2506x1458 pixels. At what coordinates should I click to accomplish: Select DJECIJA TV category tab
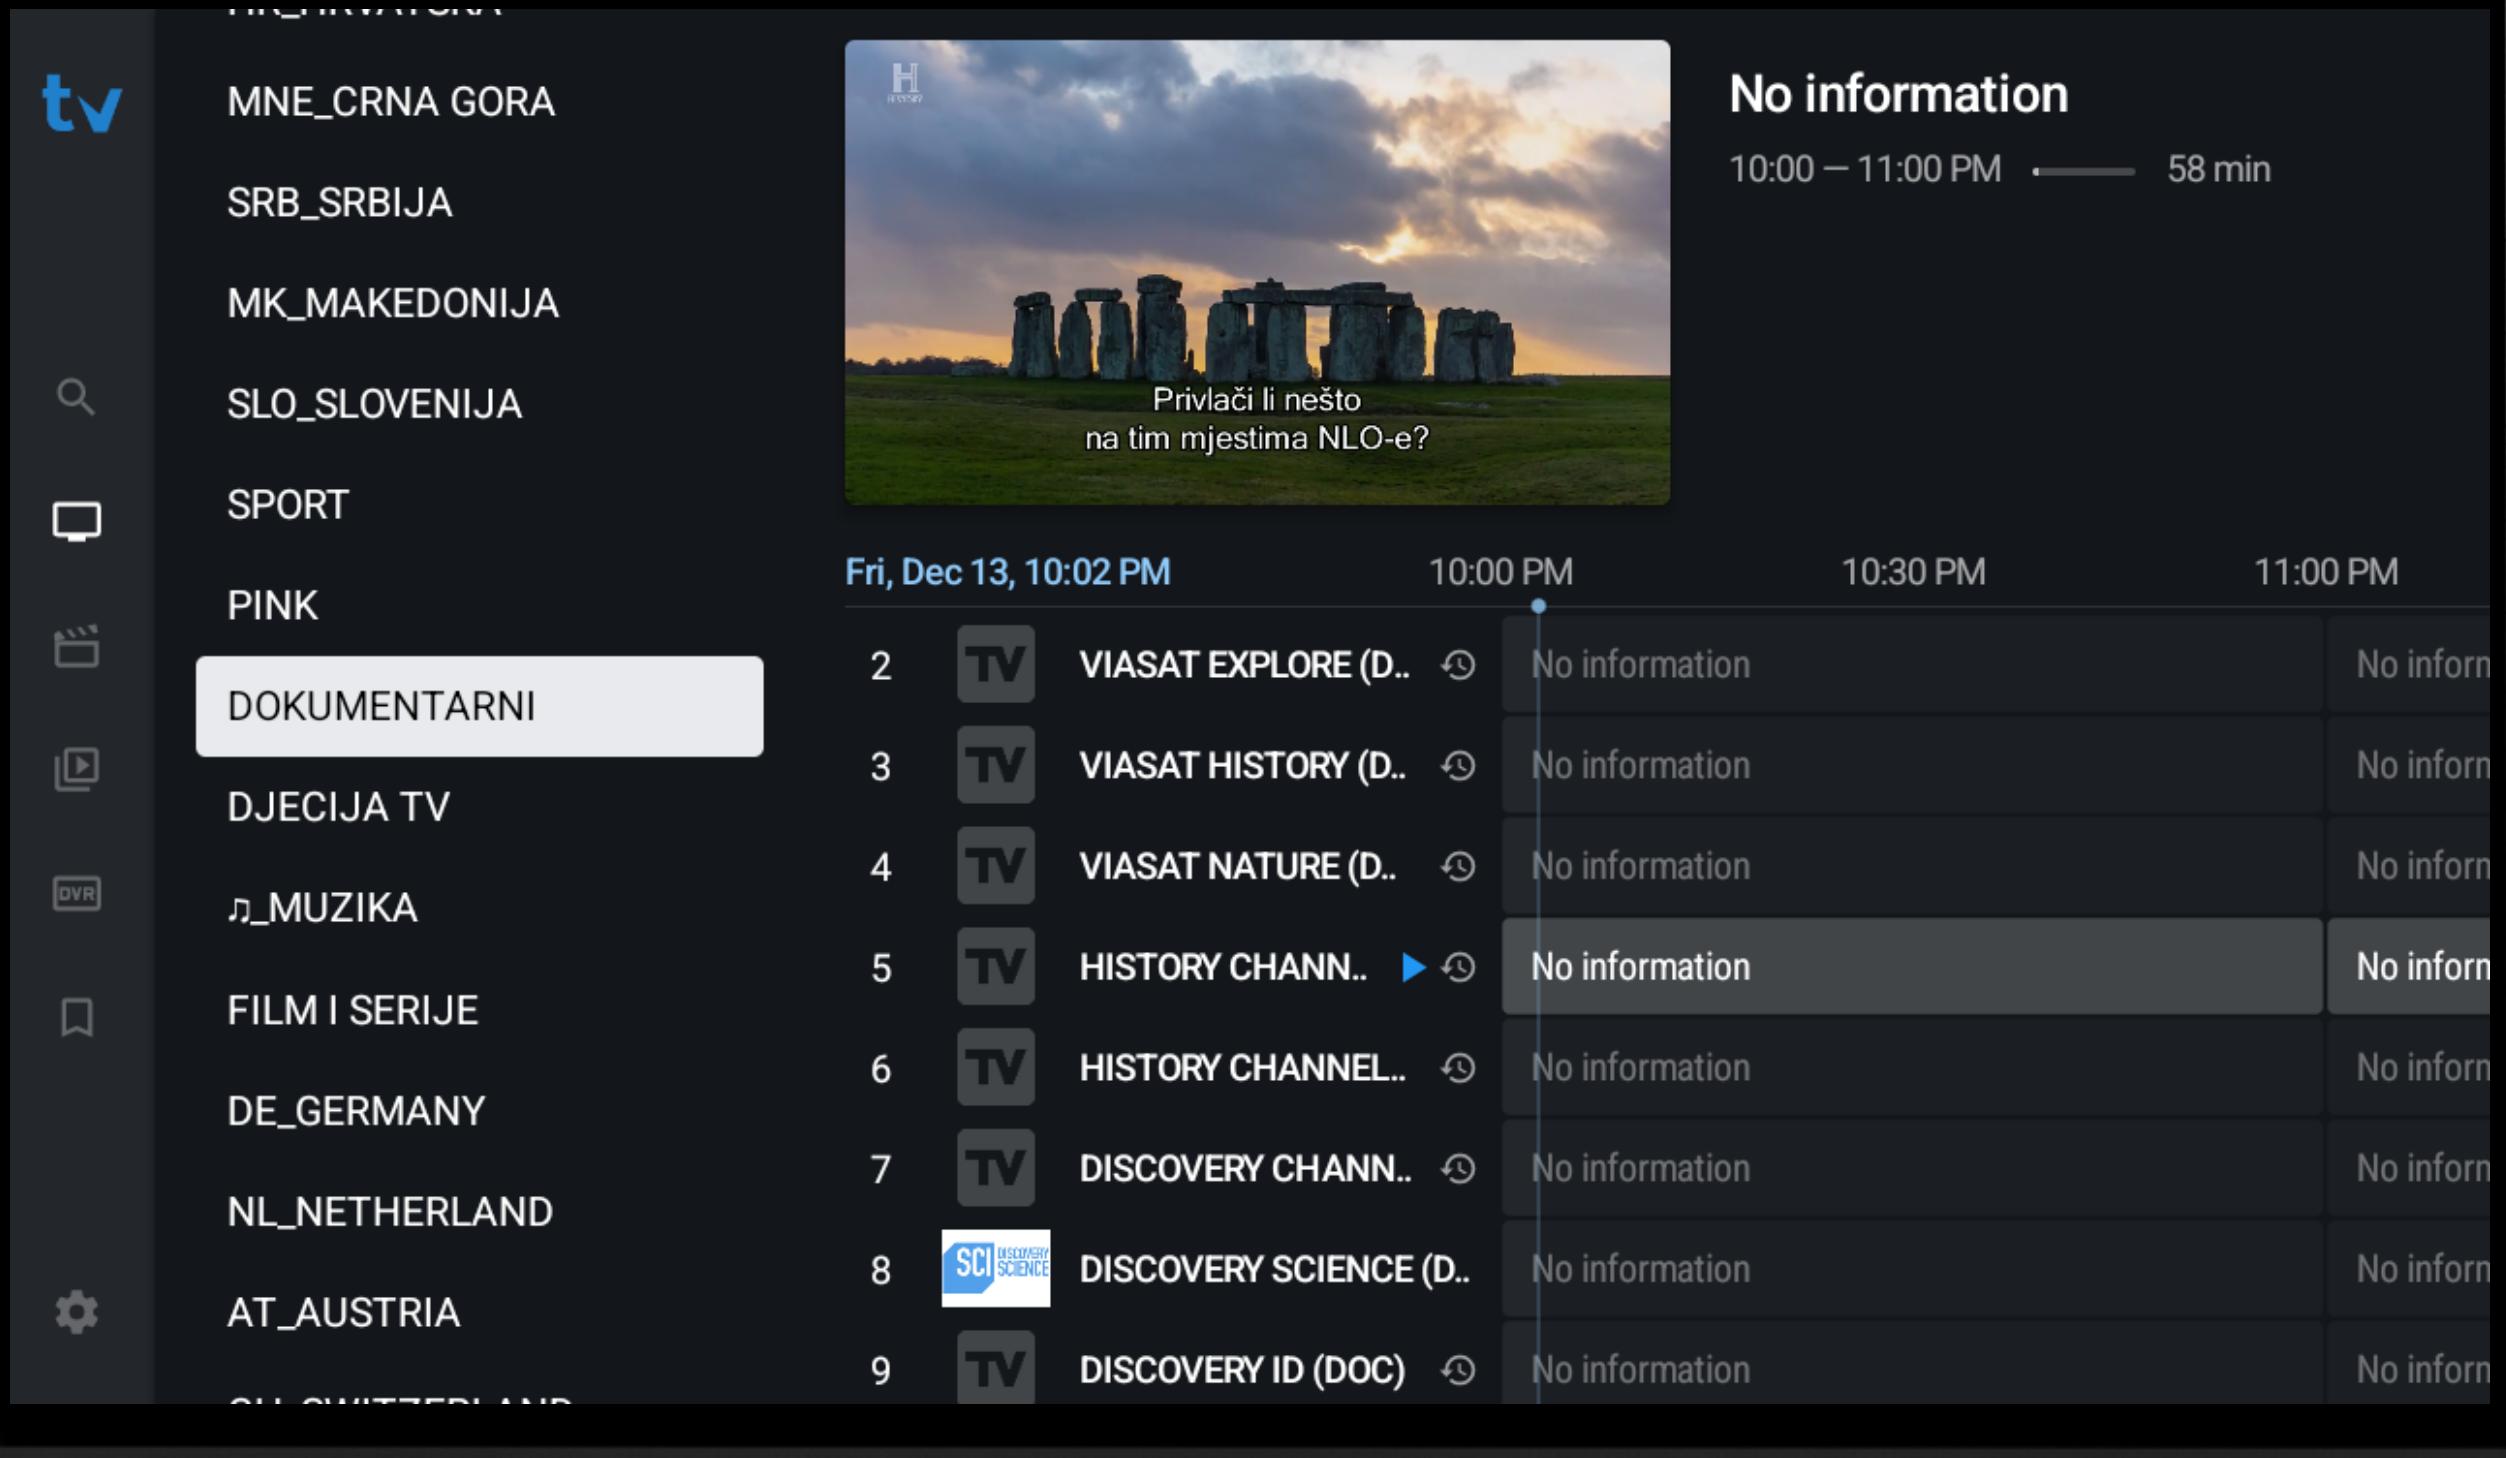coord(338,807)
